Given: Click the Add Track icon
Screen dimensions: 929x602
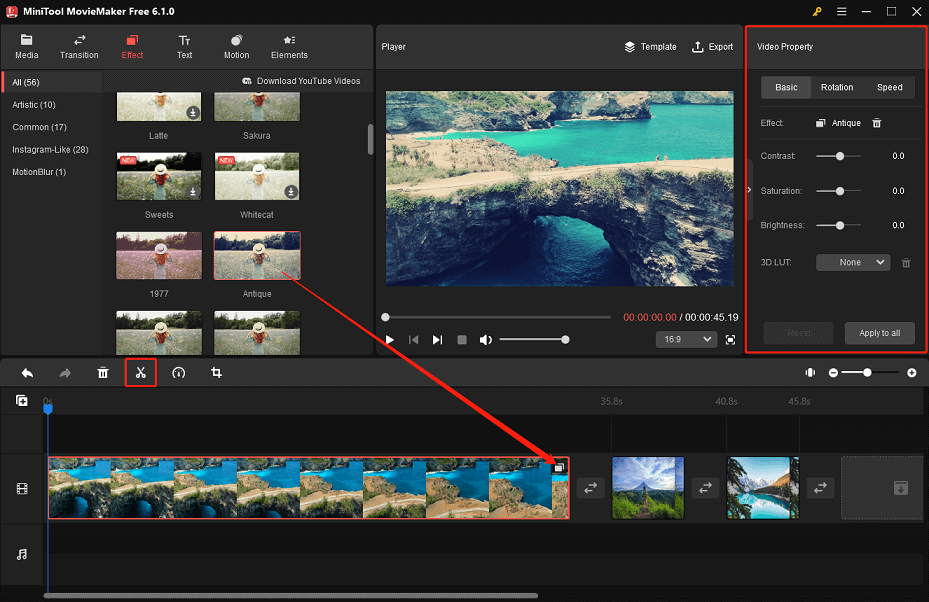Looking at the screenshot, I should (x=22, y=401).
